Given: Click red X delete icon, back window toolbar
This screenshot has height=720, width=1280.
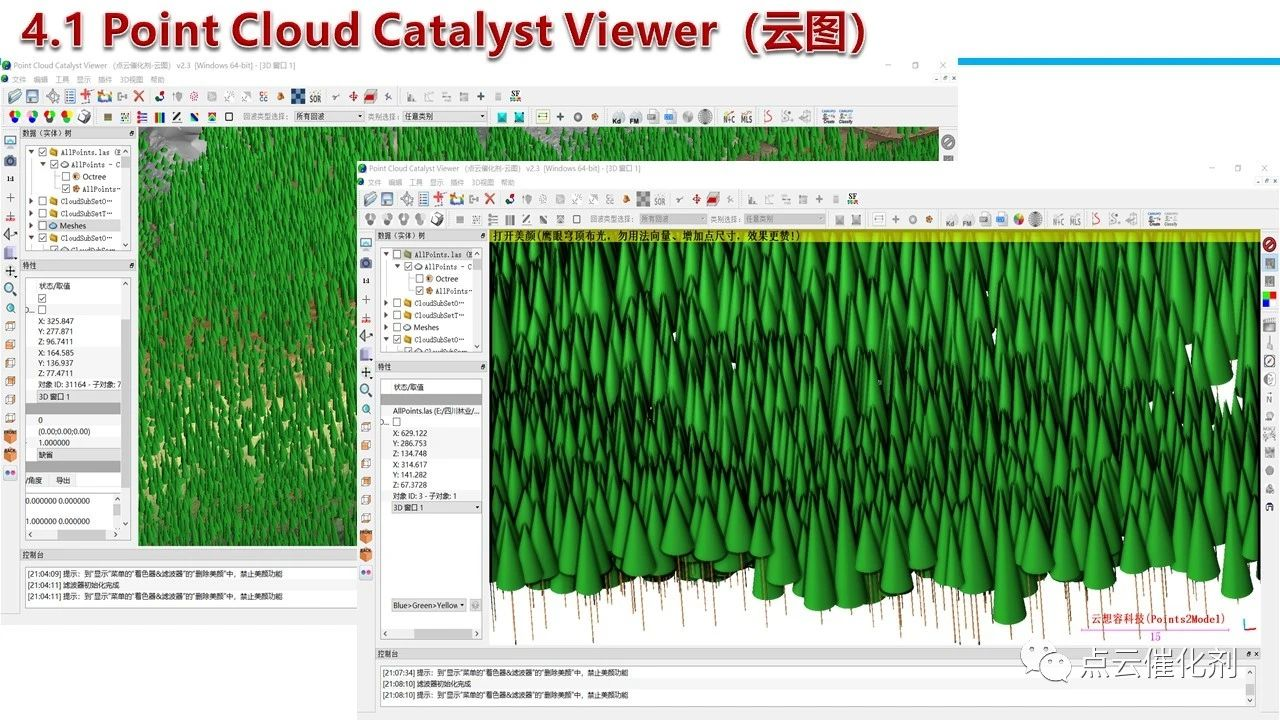Looking at the screenshot, I should [139, 97].
